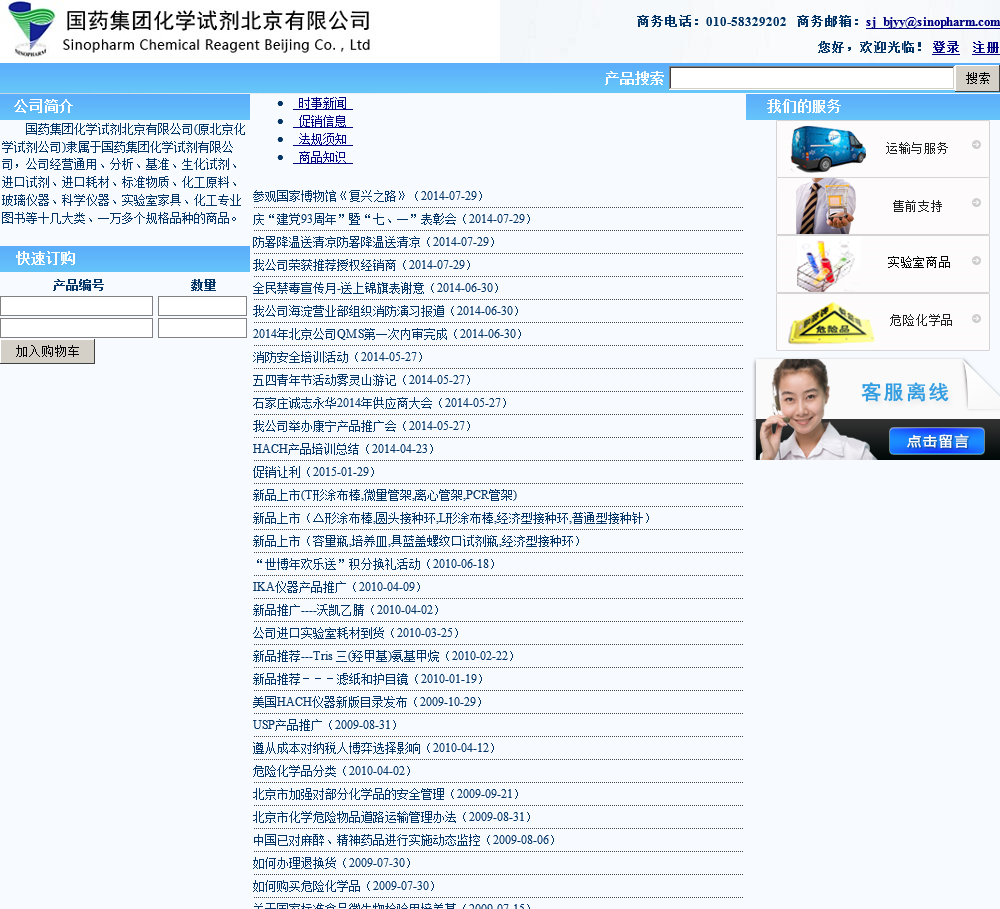1000x909 pixels.
Task: Focus the 产品搜索 search input field
Action: pos(812,78)
